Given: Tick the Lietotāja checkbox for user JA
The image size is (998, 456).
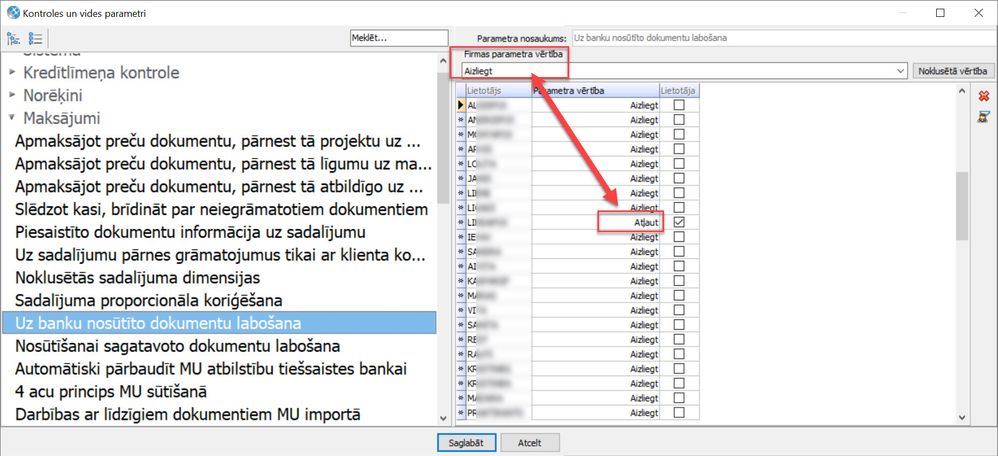Looking at the screenshot, I should click(679, 178).
